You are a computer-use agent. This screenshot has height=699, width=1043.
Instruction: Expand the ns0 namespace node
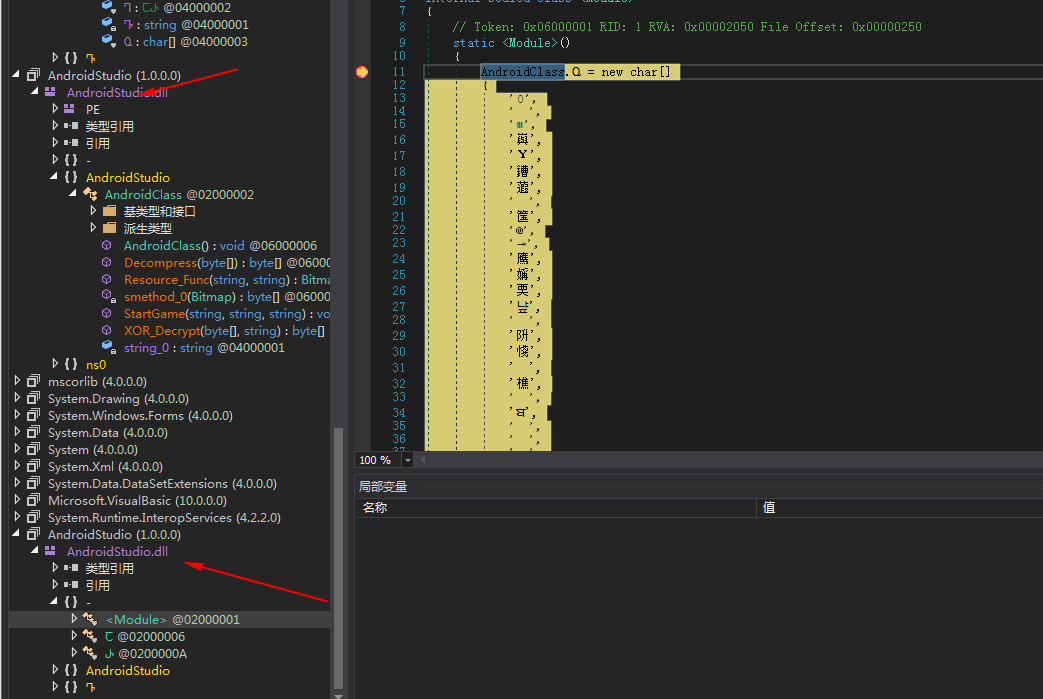coord(55,364)
